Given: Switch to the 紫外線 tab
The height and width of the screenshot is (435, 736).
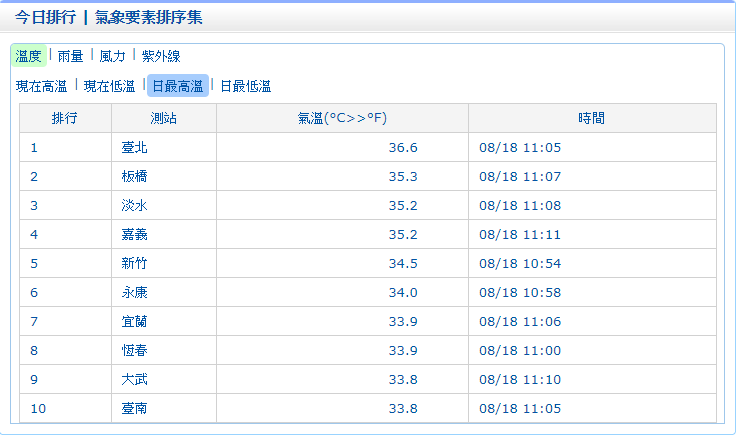Looking at the screenshot, I should point(161,56).
